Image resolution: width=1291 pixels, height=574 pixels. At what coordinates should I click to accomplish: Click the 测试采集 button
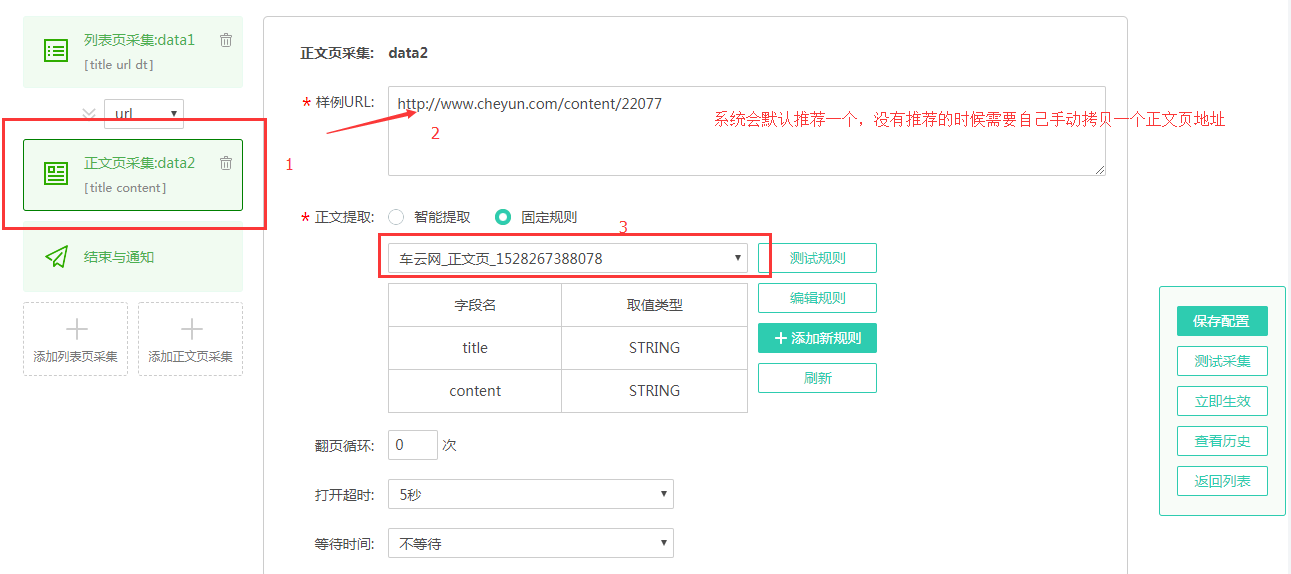[x=1222, y=361]
